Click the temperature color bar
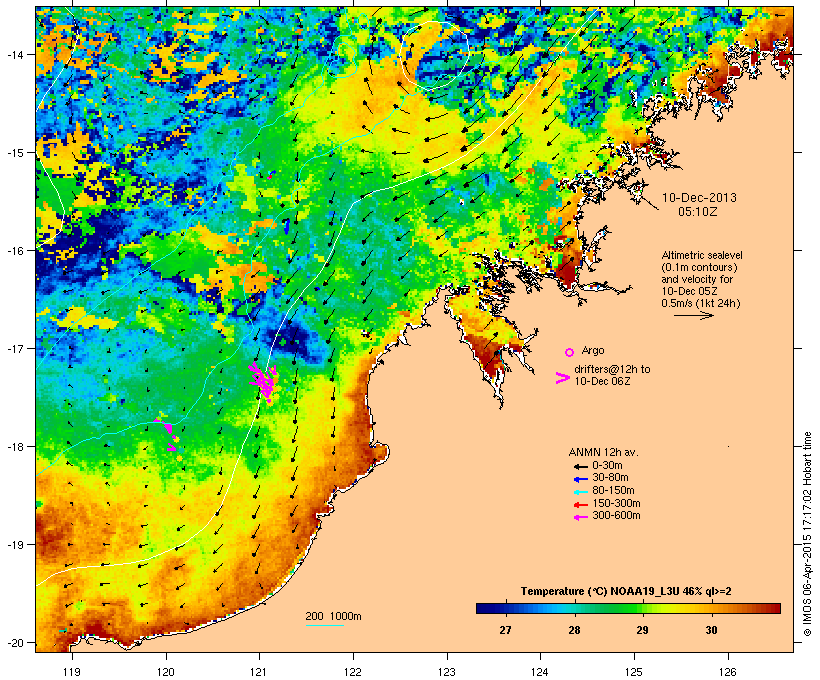Screen dimensions: 820x680 coord(628,608)
